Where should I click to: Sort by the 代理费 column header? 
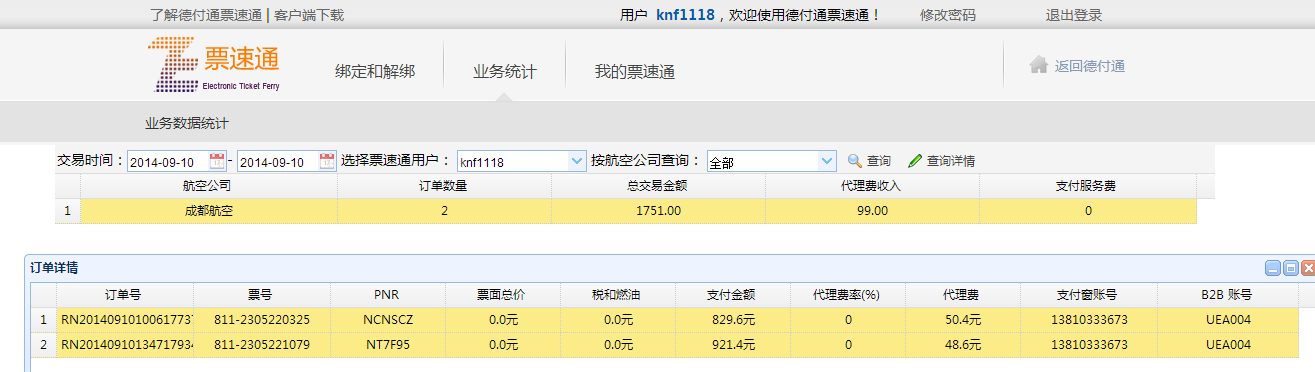tap(962, 295)
